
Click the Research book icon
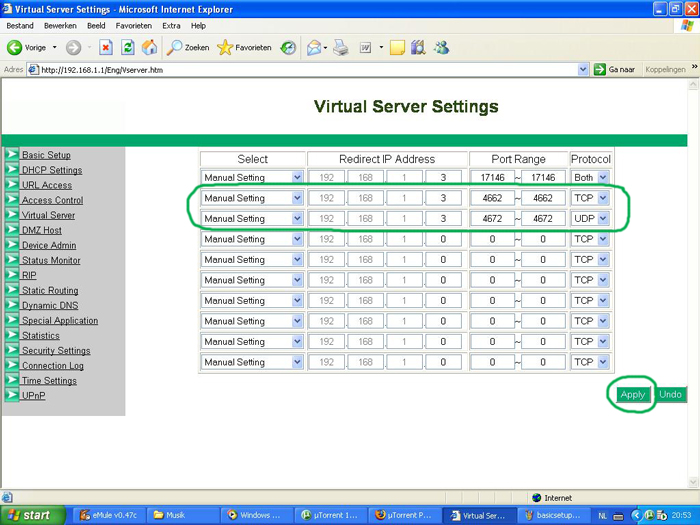coord(418,47)
